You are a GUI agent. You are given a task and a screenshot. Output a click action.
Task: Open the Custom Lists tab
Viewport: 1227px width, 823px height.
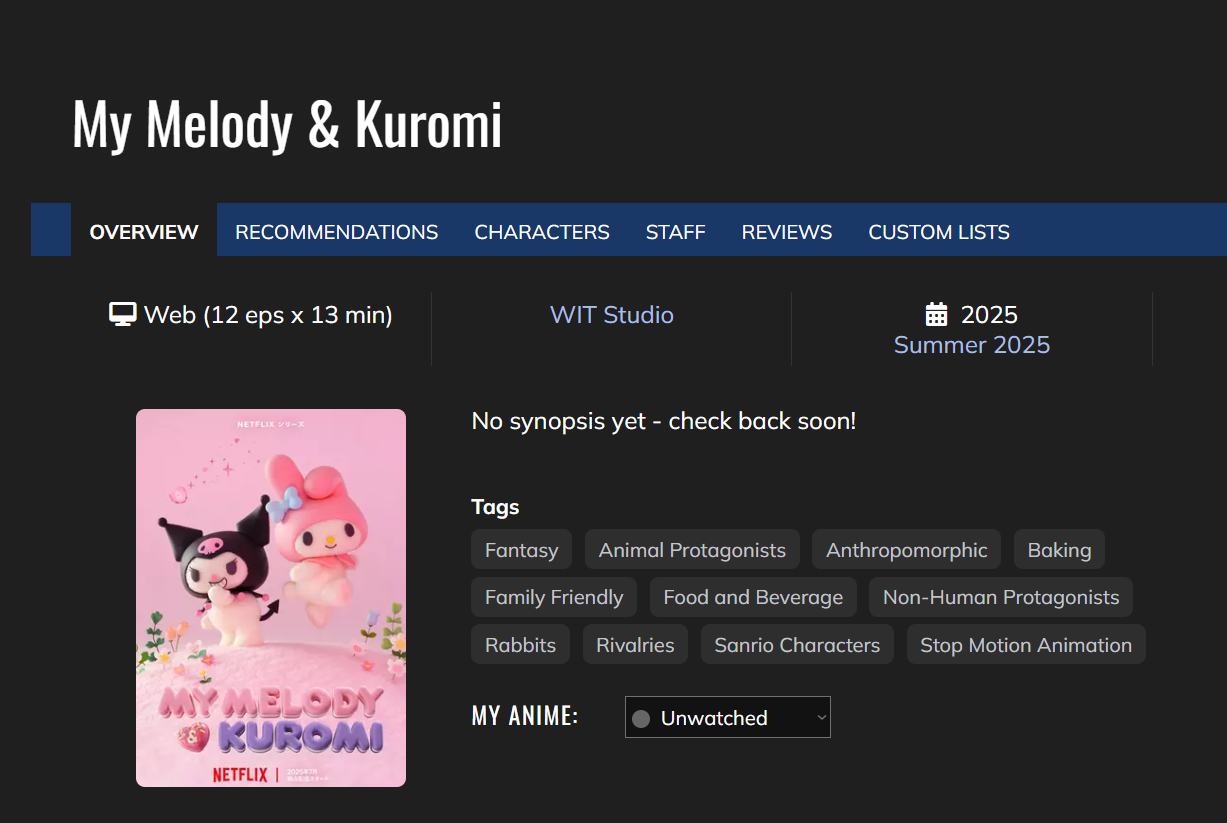pyautogui.click(x=939, y=232)
